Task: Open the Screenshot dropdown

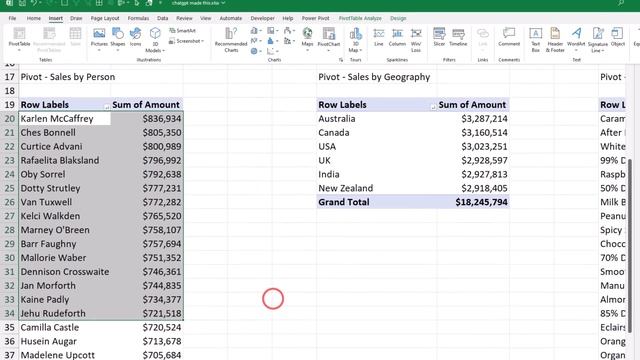Action: point(186,41)
